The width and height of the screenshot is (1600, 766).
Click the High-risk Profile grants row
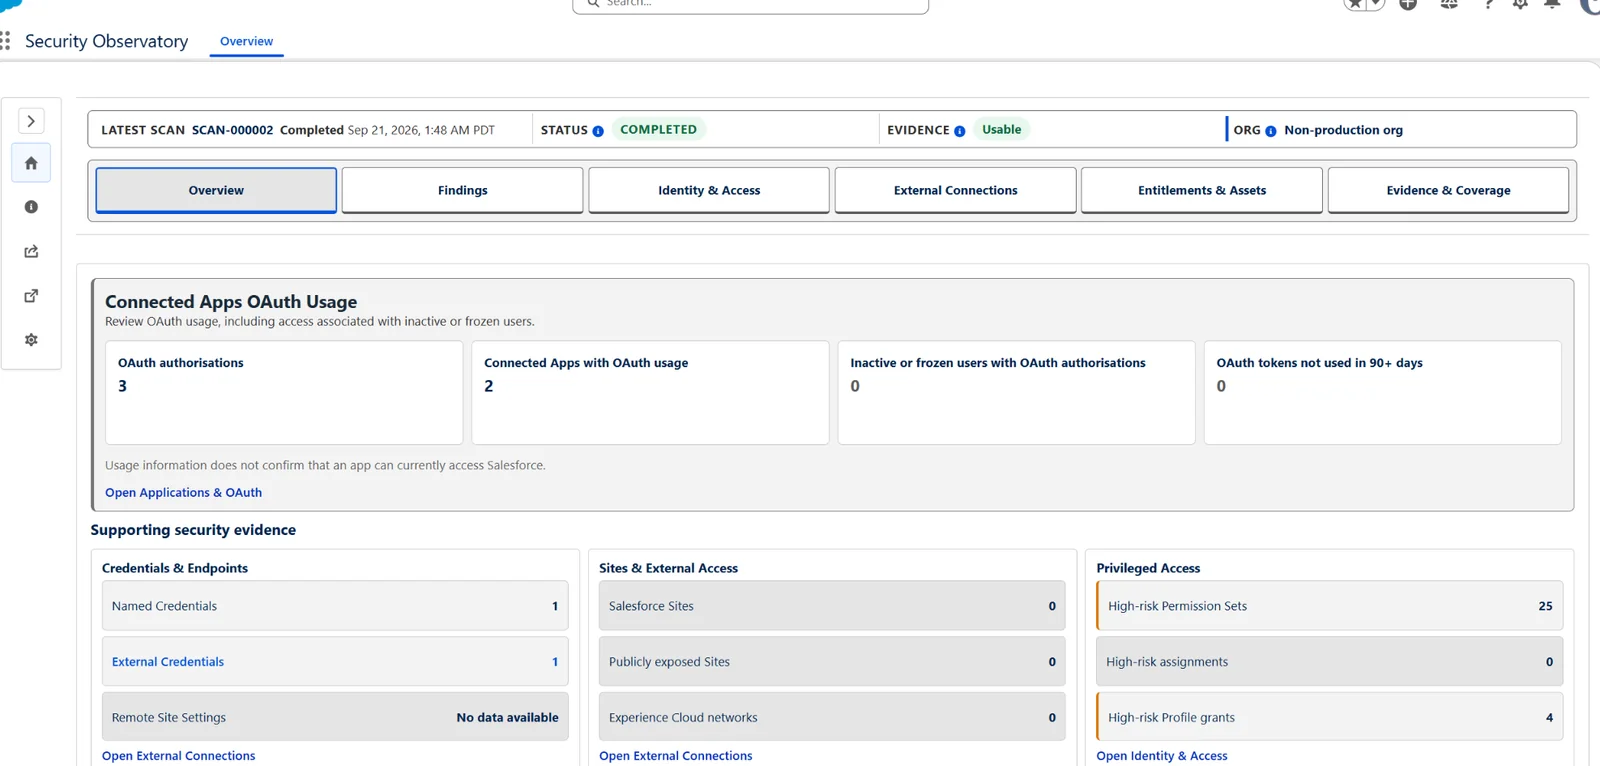(1329, 717)
